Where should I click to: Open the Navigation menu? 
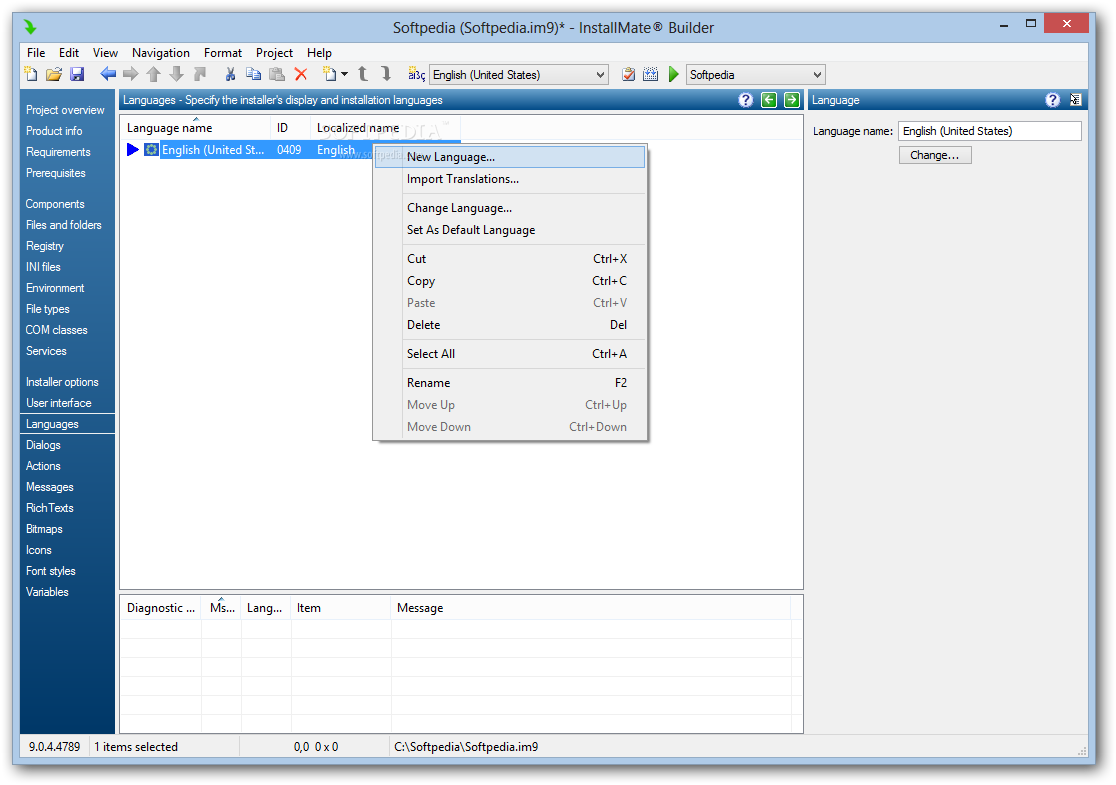click(161, 53)
